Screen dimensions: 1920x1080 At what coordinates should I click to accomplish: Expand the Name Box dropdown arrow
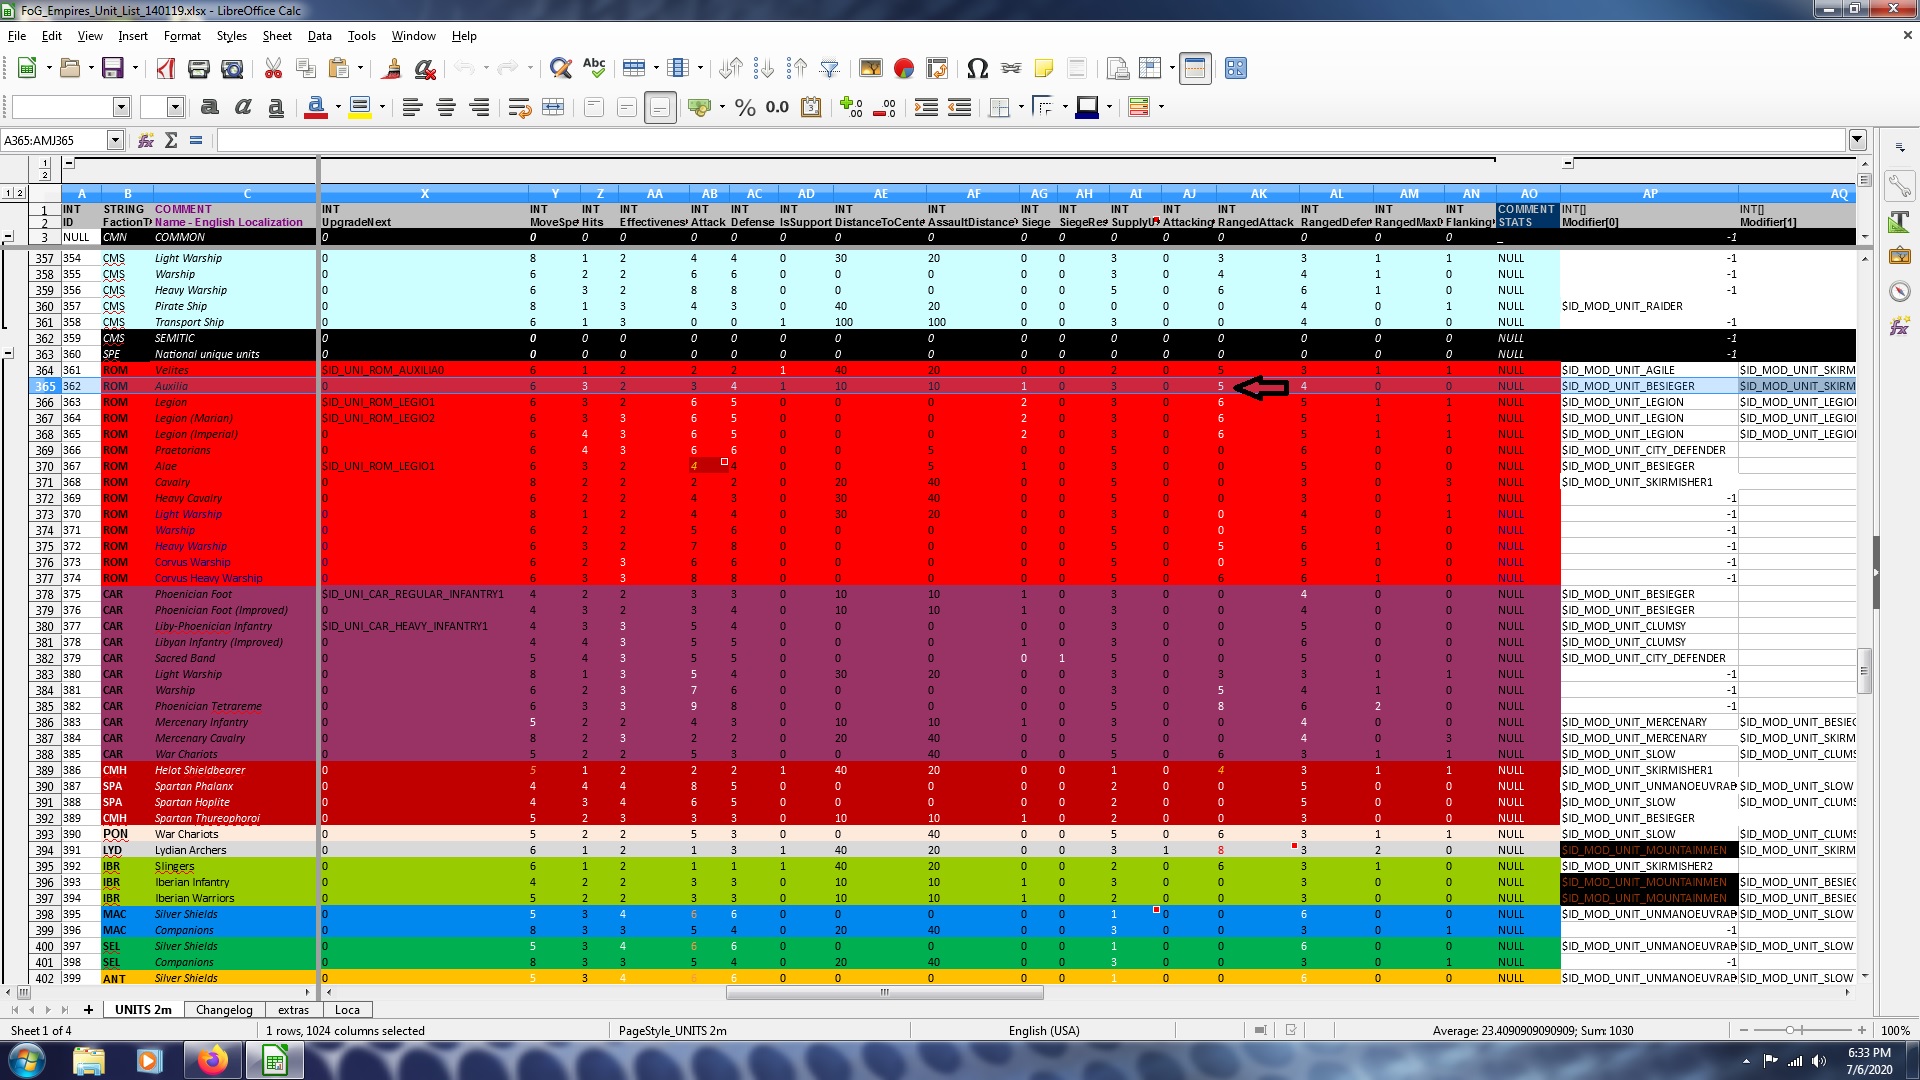tap(115, 140)
